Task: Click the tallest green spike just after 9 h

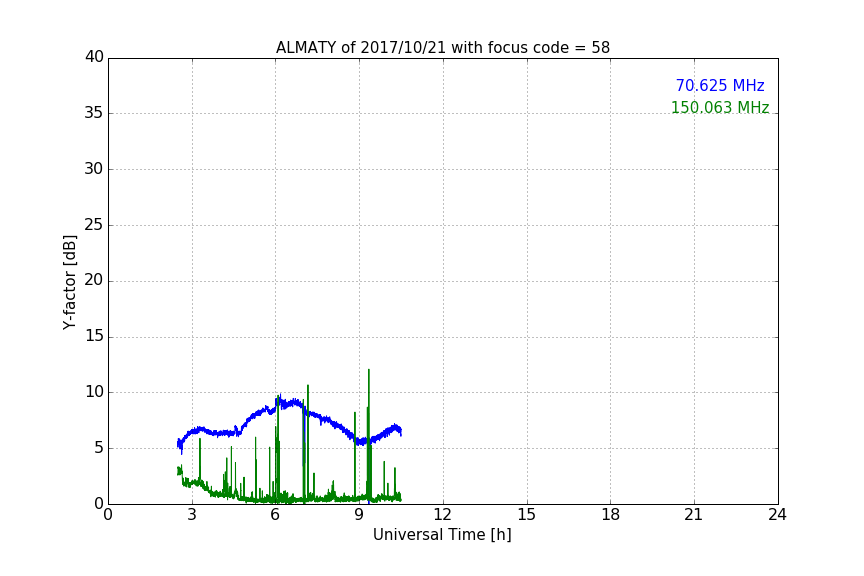Action: pos(369,434)
